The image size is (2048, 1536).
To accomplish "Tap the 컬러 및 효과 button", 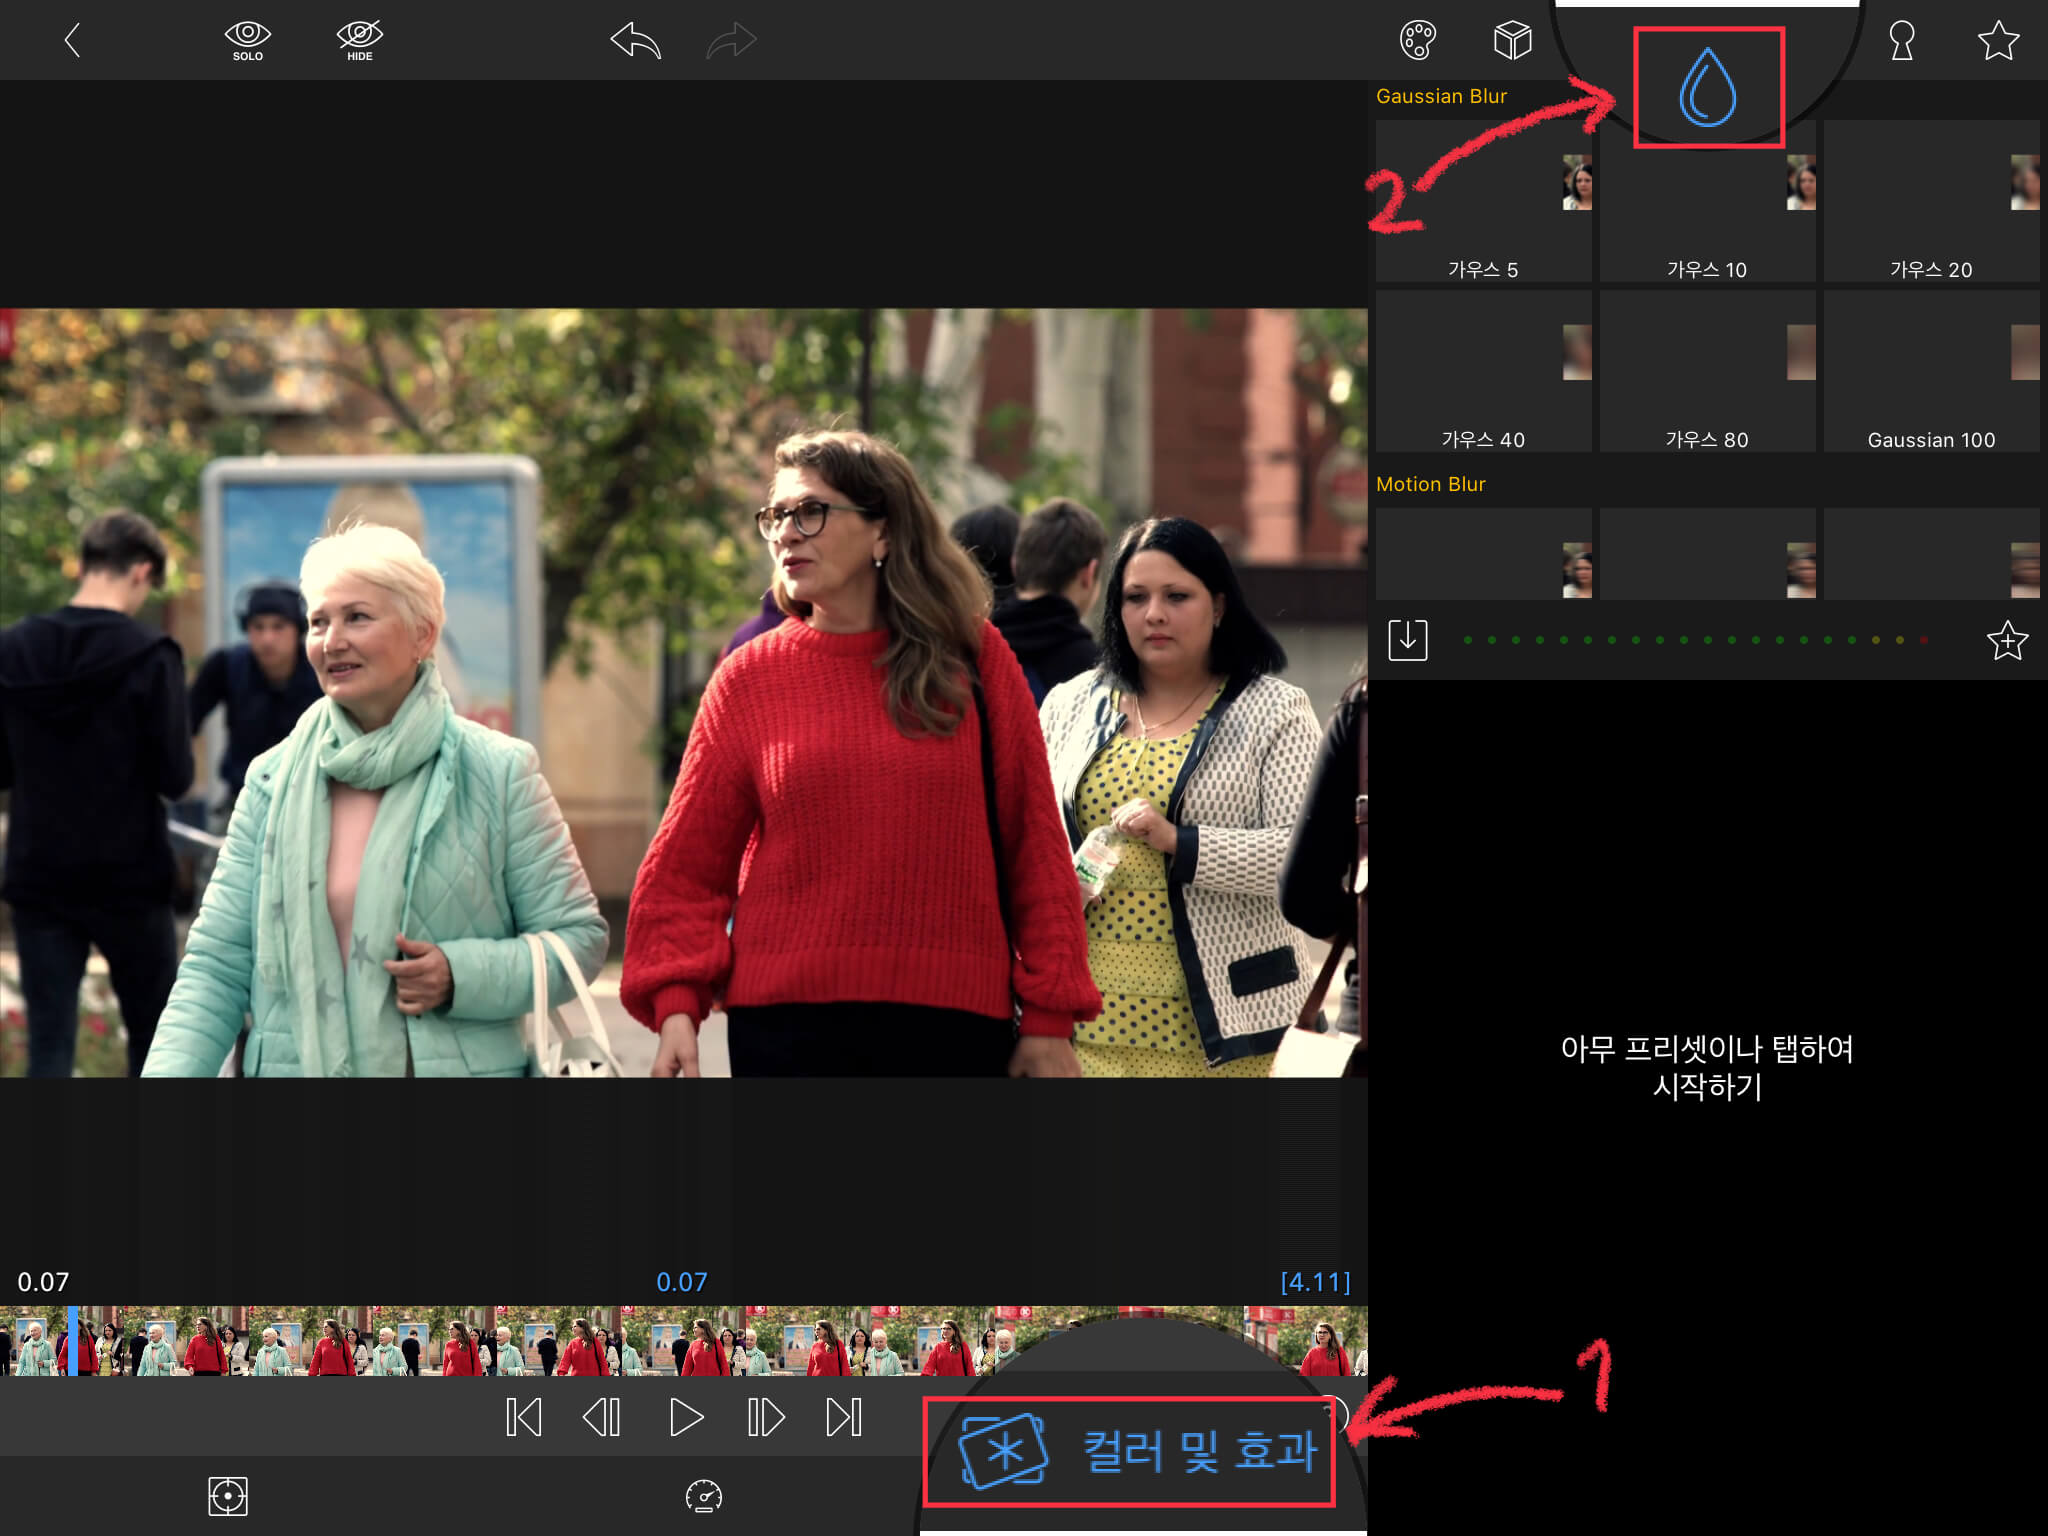I will pos(1129,1451).
